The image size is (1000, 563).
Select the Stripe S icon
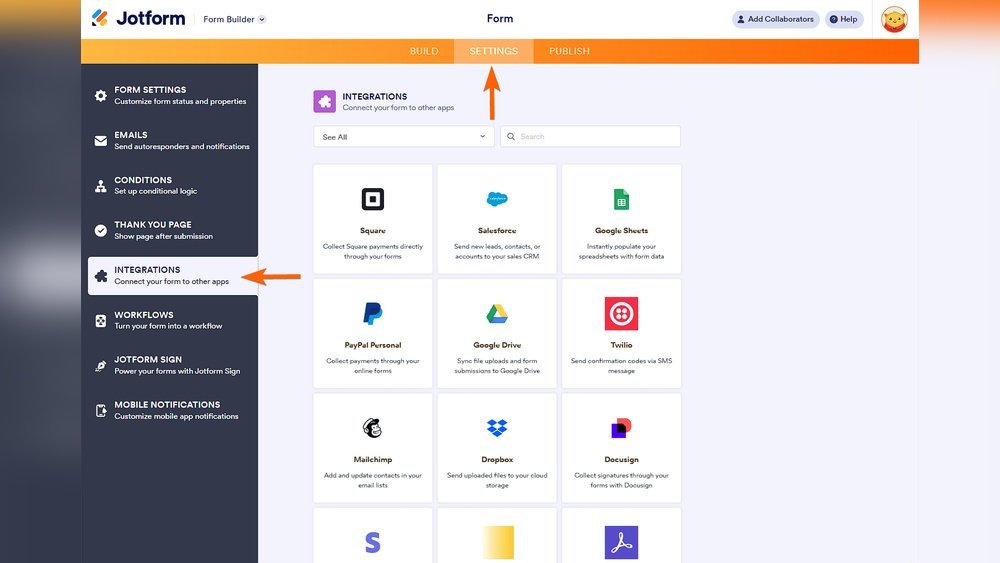point(372,543)
